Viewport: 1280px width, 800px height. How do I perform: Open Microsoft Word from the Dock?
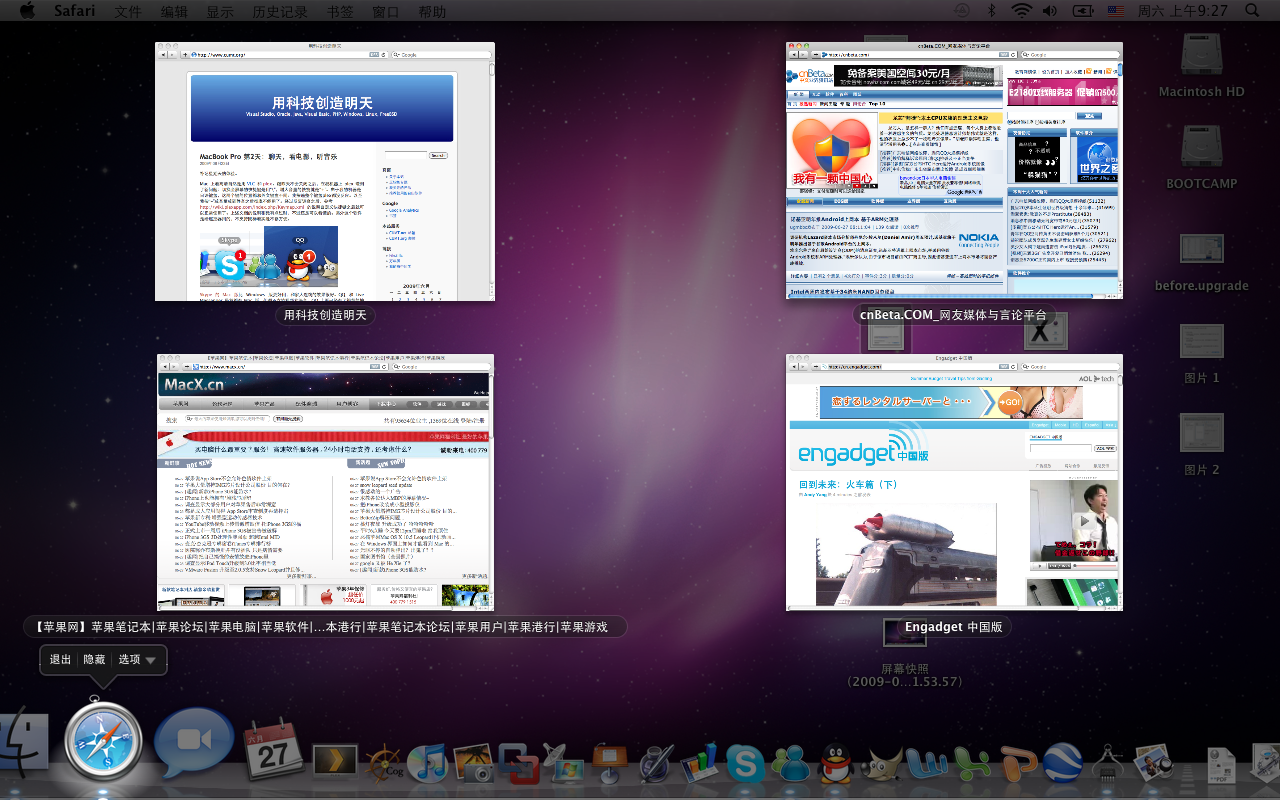click(927, 762)
